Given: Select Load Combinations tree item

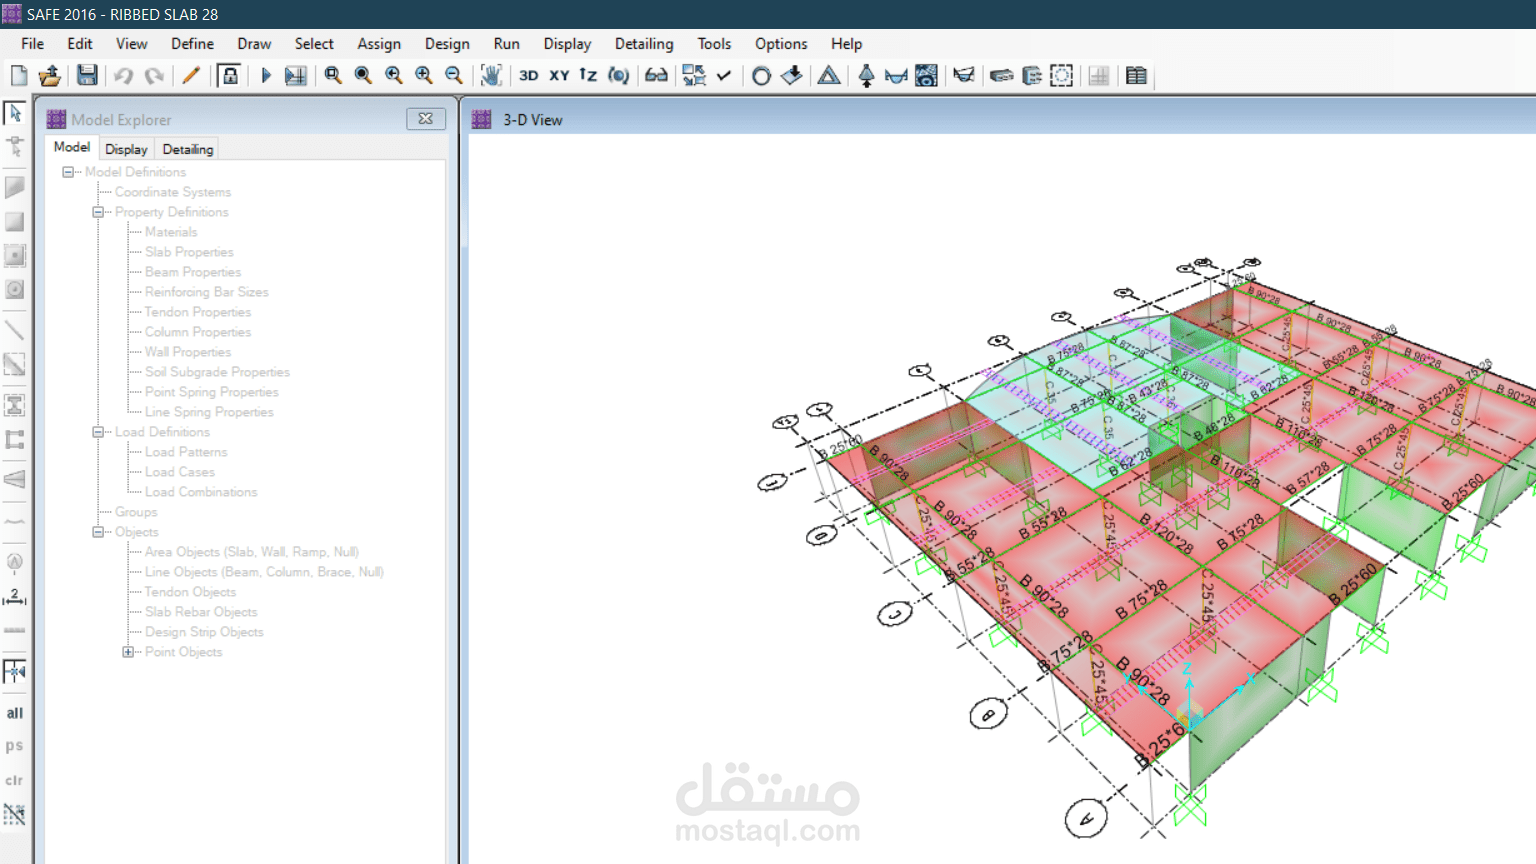Looking at the screenshot, I should (x=201, y=492).
